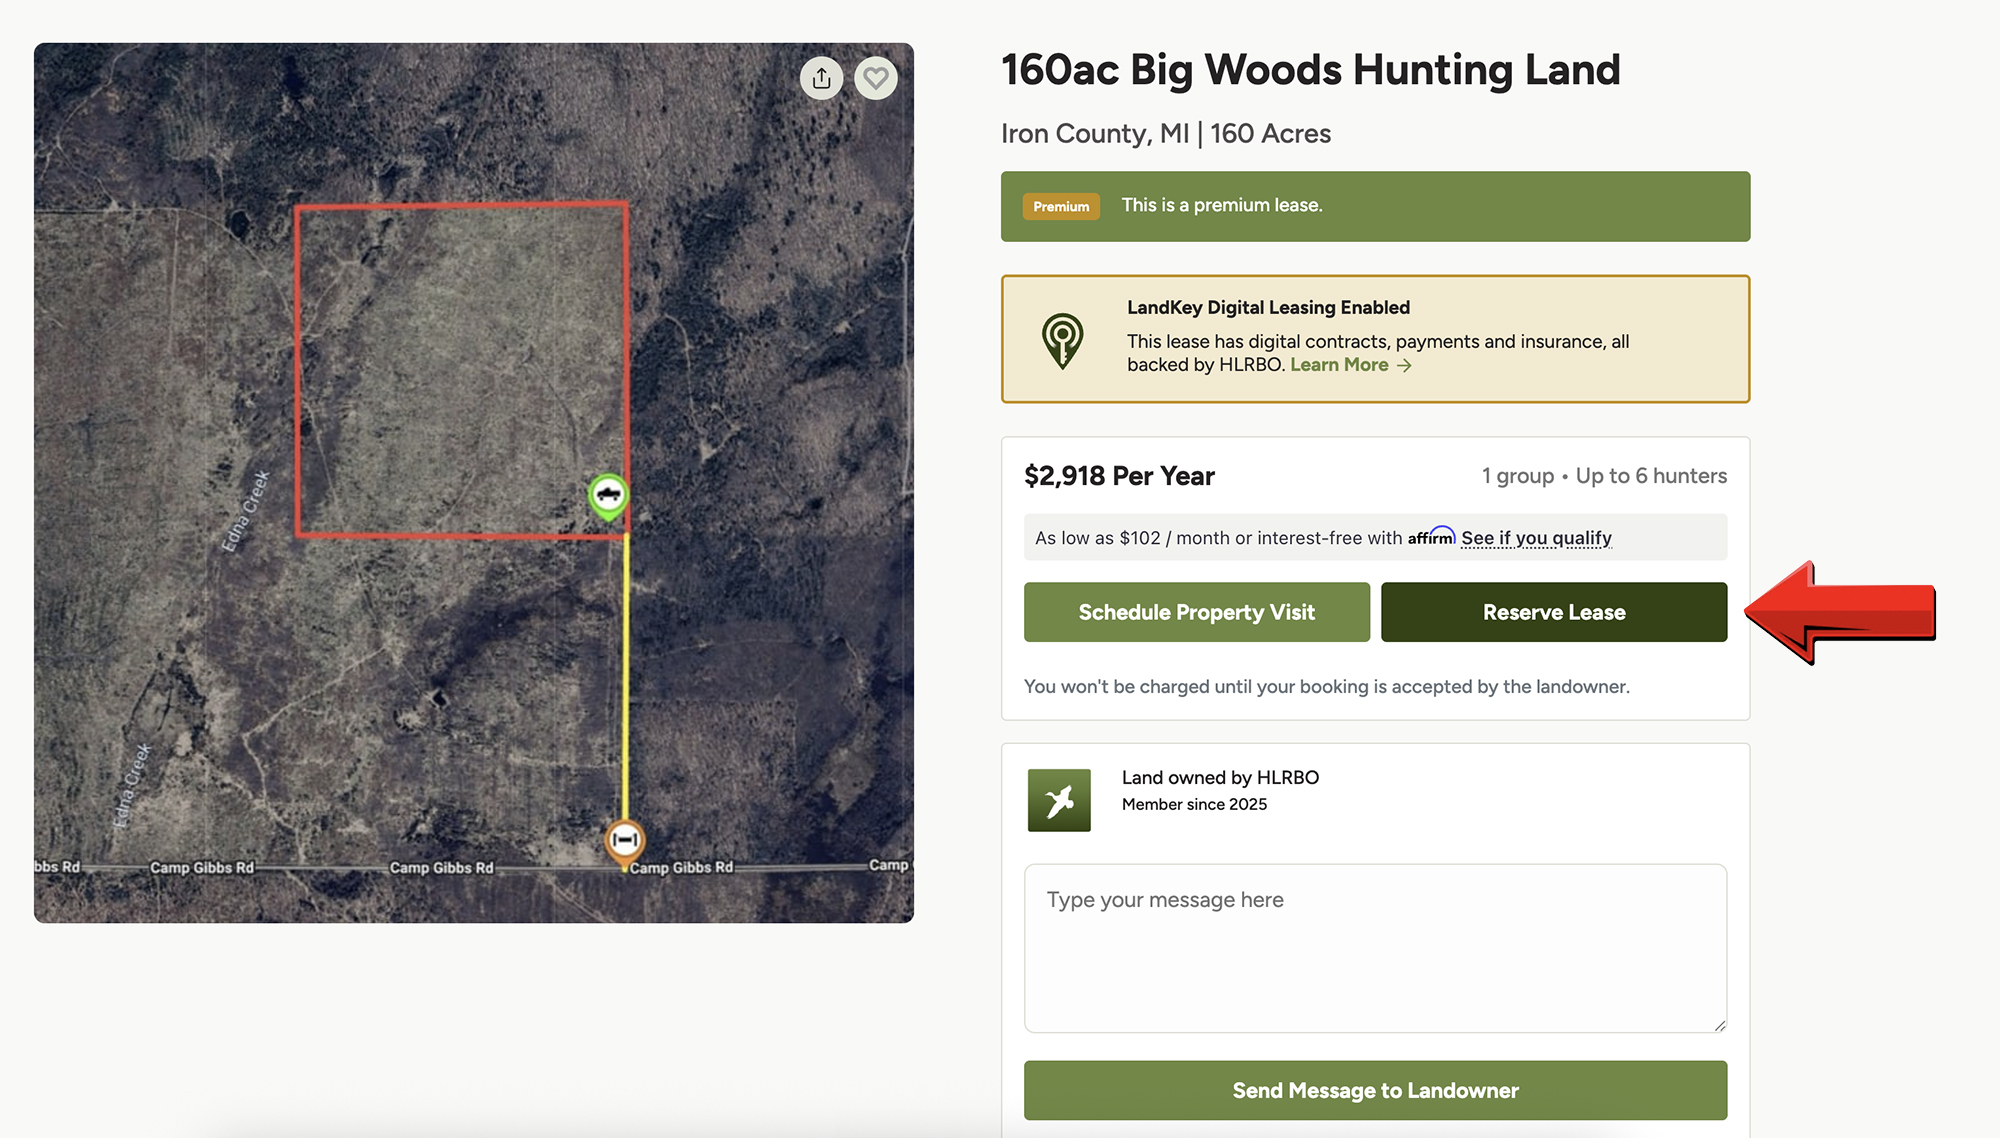
Task: Click the green truck parking marker
Action: tap(608, 494)
